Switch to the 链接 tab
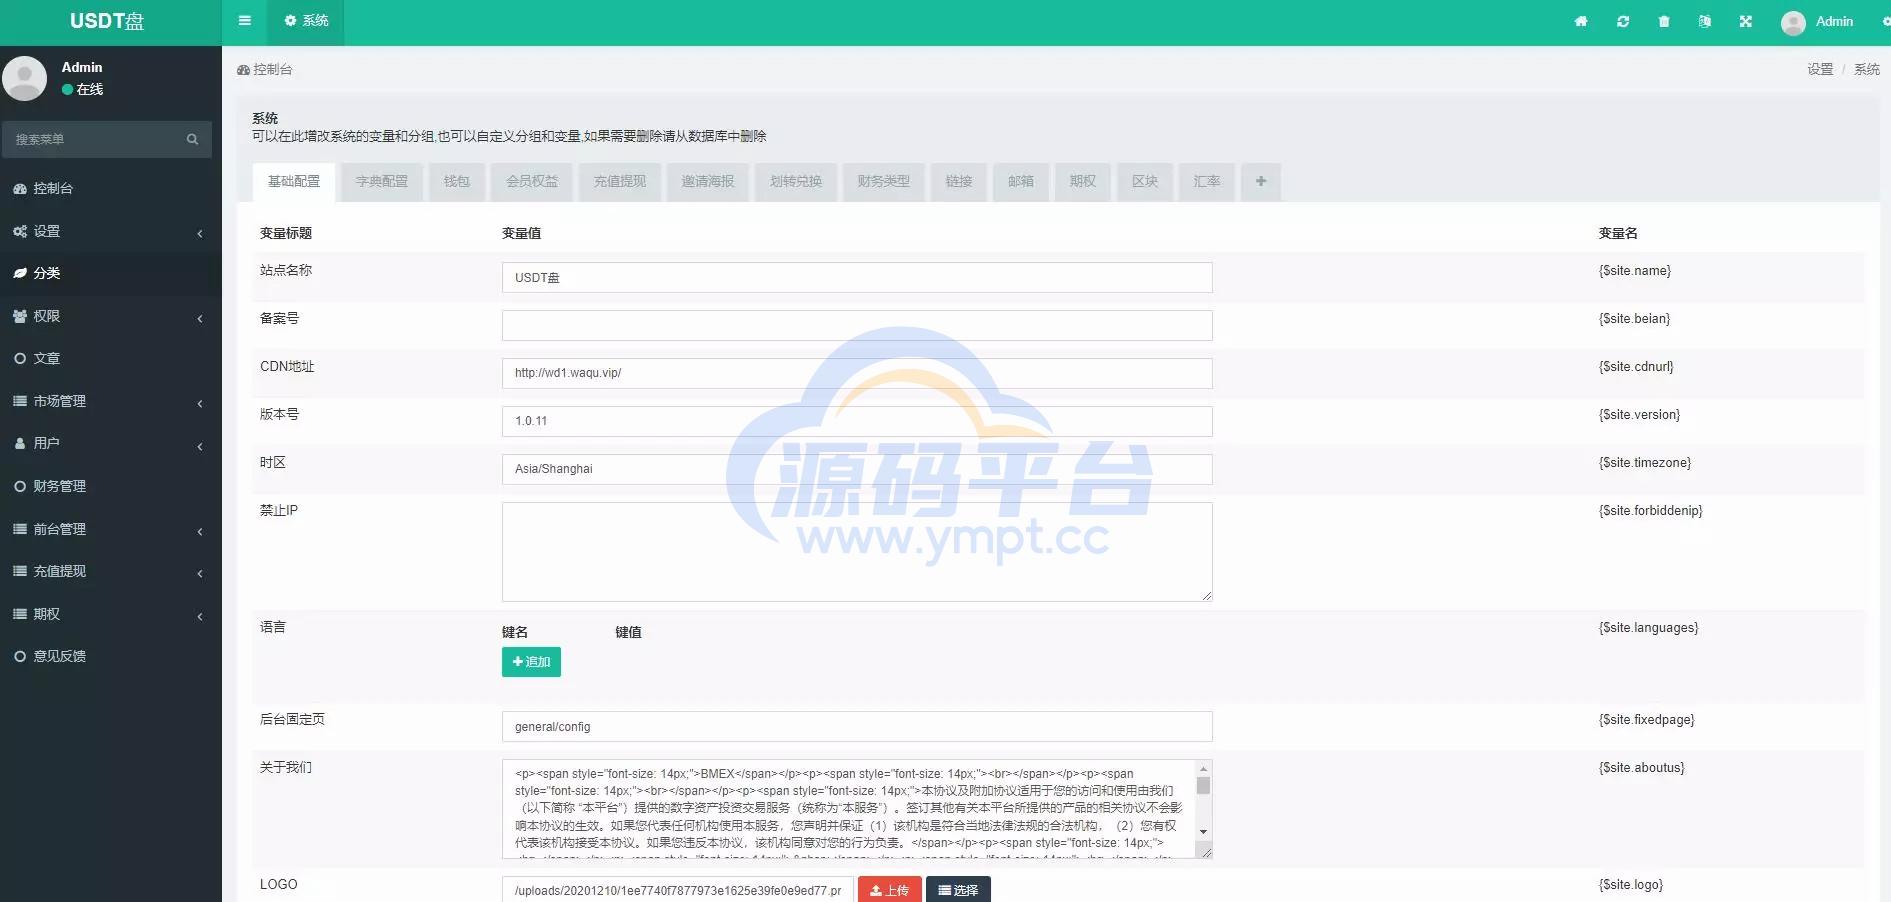This screenshot has width=1891, height=902. pyautogui.click(x=959, y=182)
